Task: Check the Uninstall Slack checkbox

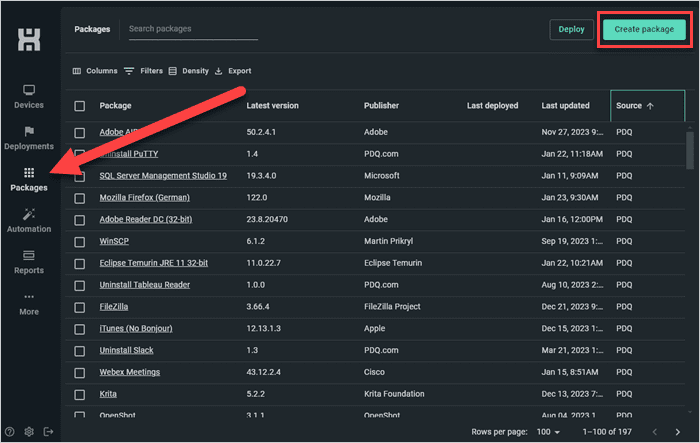Action: coord(79,351)
